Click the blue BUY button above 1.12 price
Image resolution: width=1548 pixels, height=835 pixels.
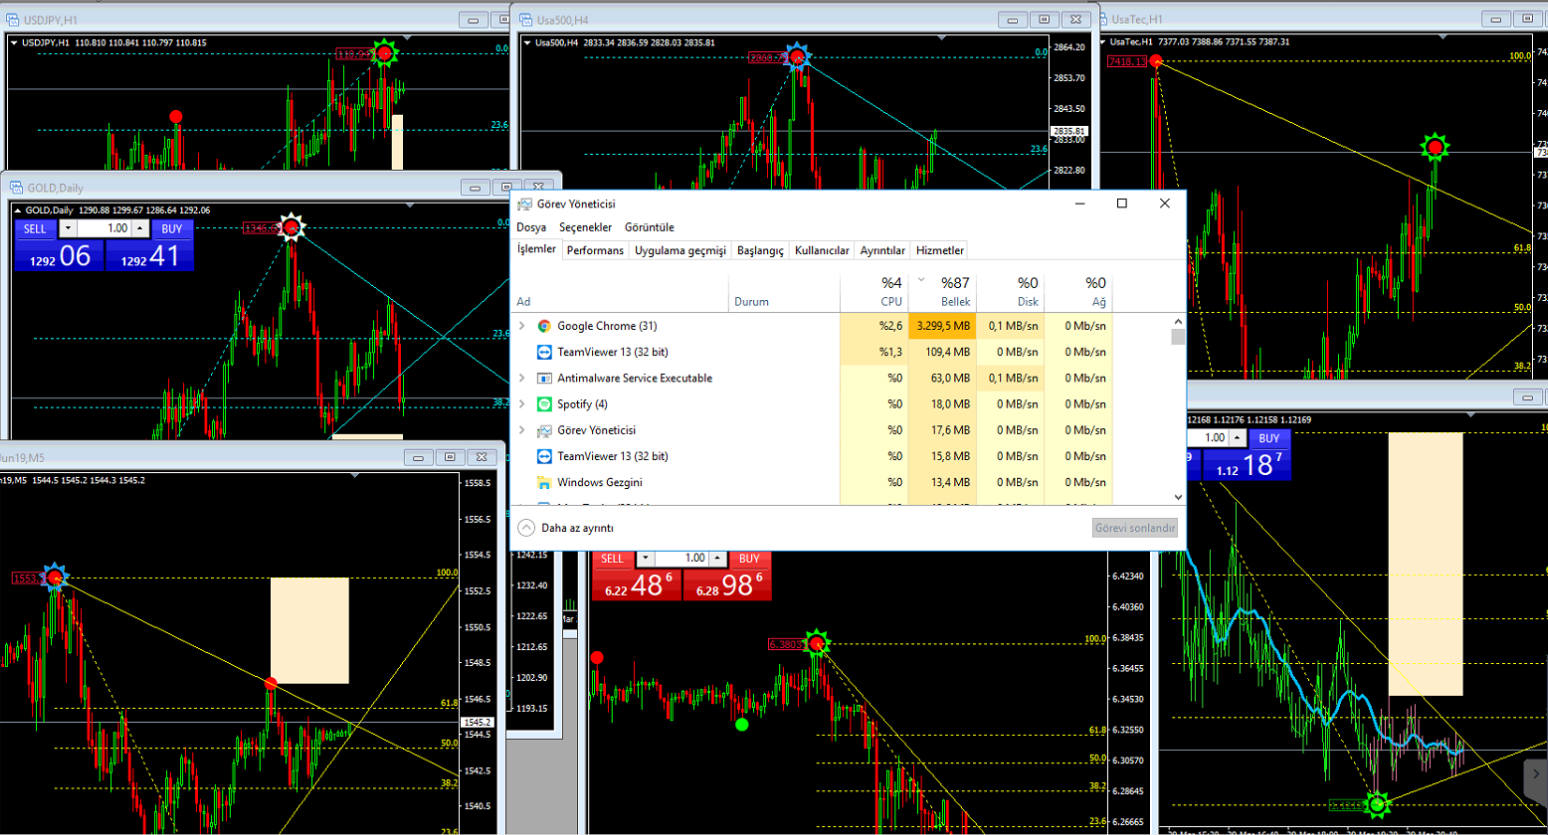pyautogui.click(x=1269, y=438)
